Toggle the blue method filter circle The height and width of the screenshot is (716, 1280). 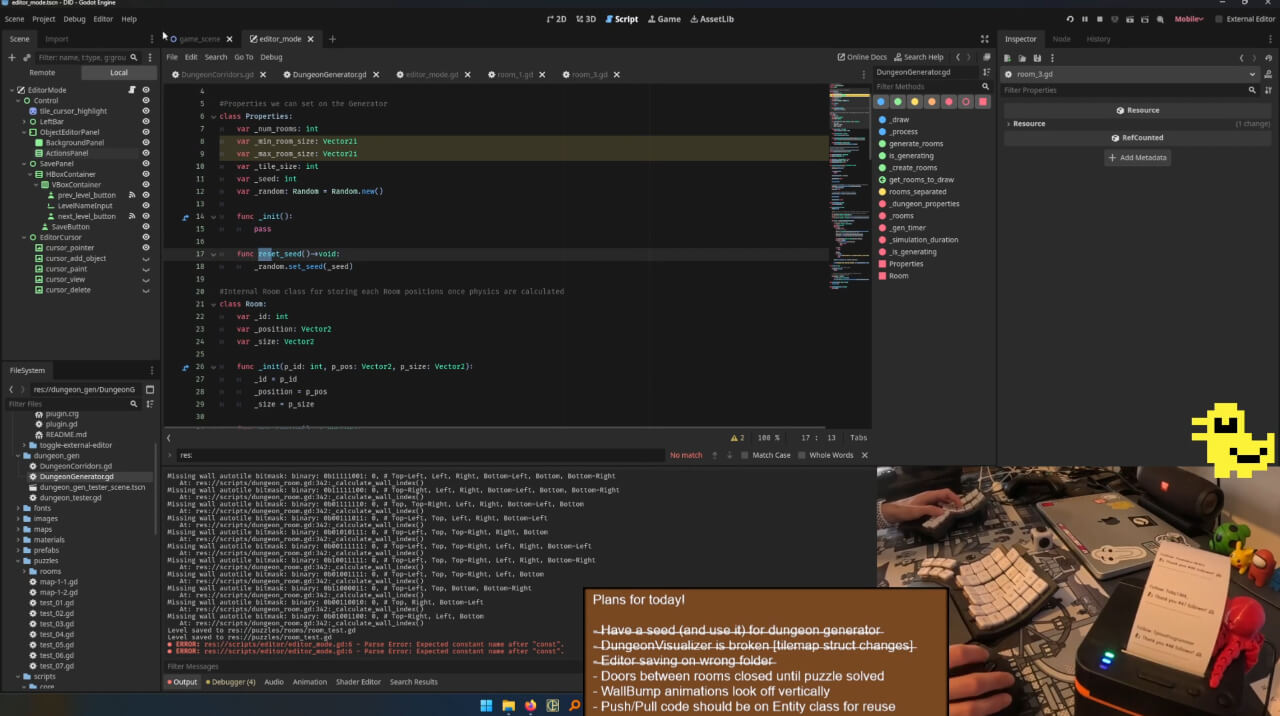pos(881,102)
